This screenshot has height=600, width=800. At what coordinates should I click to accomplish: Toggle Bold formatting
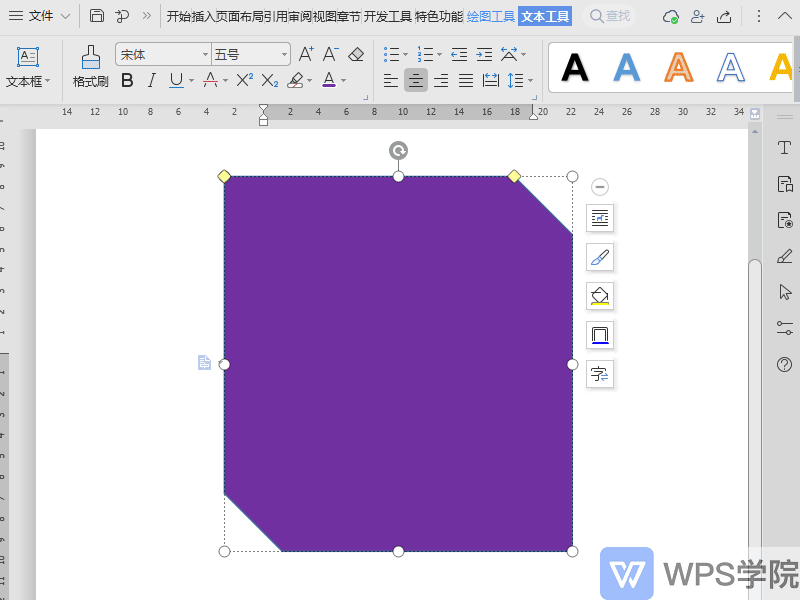128,80
